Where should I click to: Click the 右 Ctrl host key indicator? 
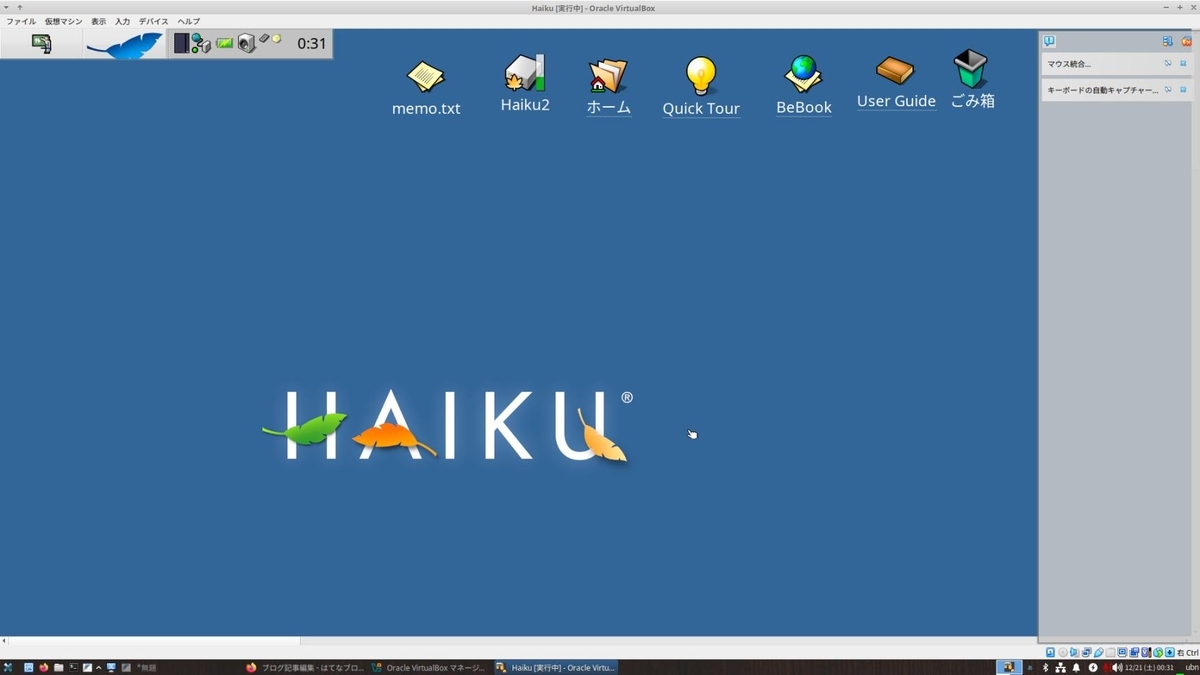[x=1187, y=652]
